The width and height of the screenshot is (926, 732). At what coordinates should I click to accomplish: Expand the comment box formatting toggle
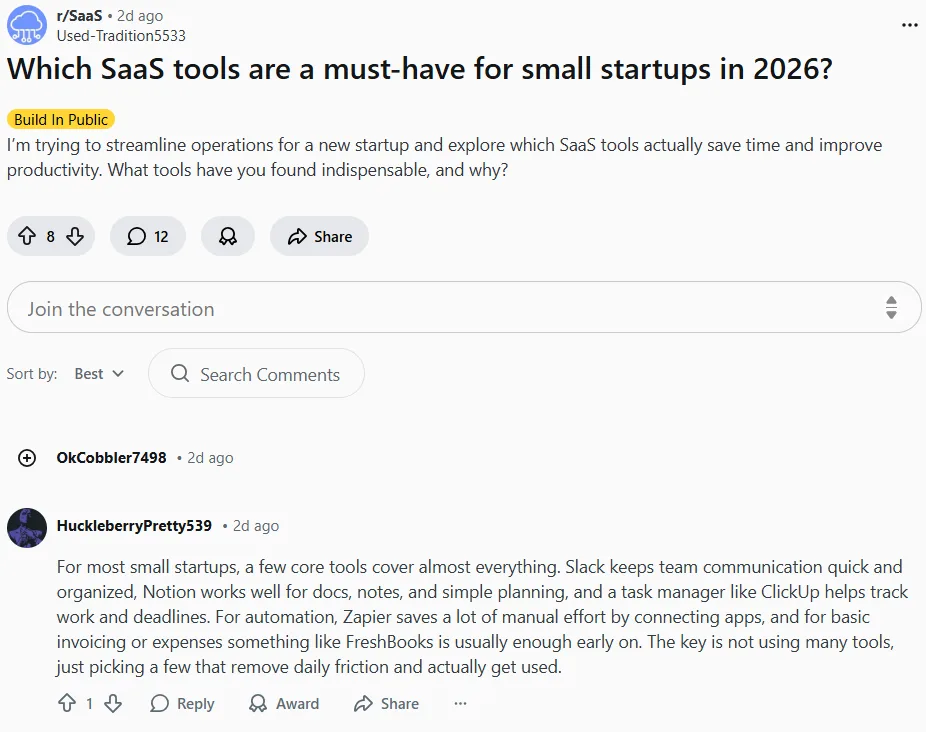pos(891,308)
